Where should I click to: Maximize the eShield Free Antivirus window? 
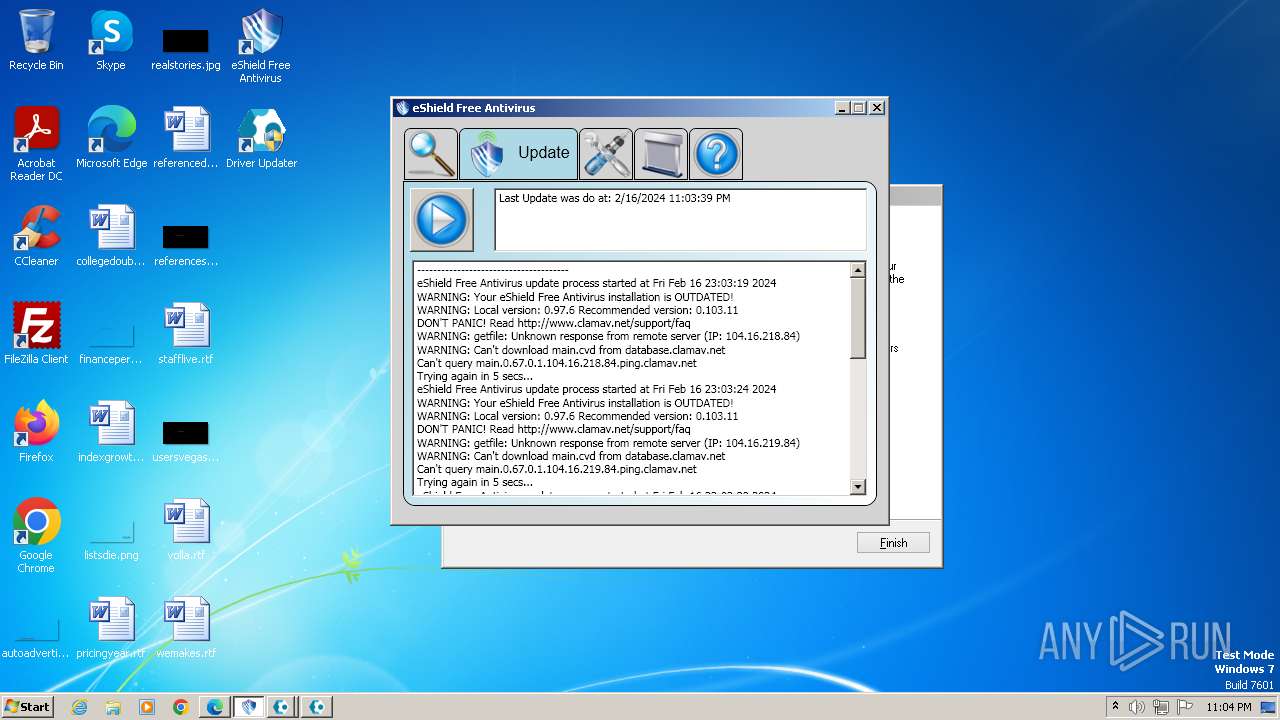pyautogui.click(x=859, y=108)
